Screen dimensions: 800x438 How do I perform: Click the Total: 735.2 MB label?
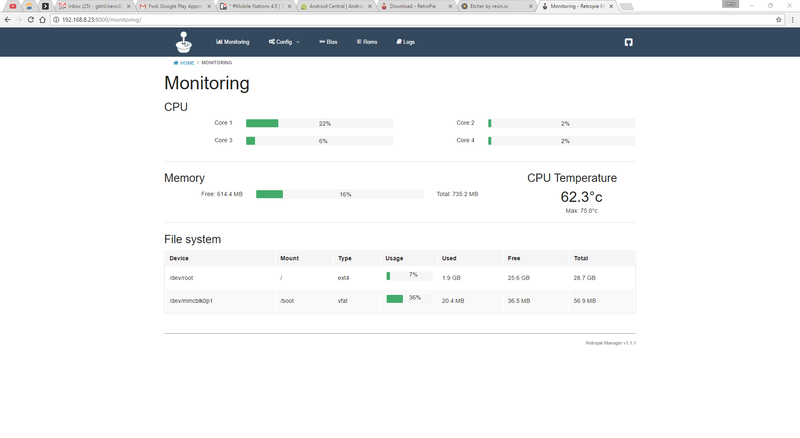[x=457, y=194]
